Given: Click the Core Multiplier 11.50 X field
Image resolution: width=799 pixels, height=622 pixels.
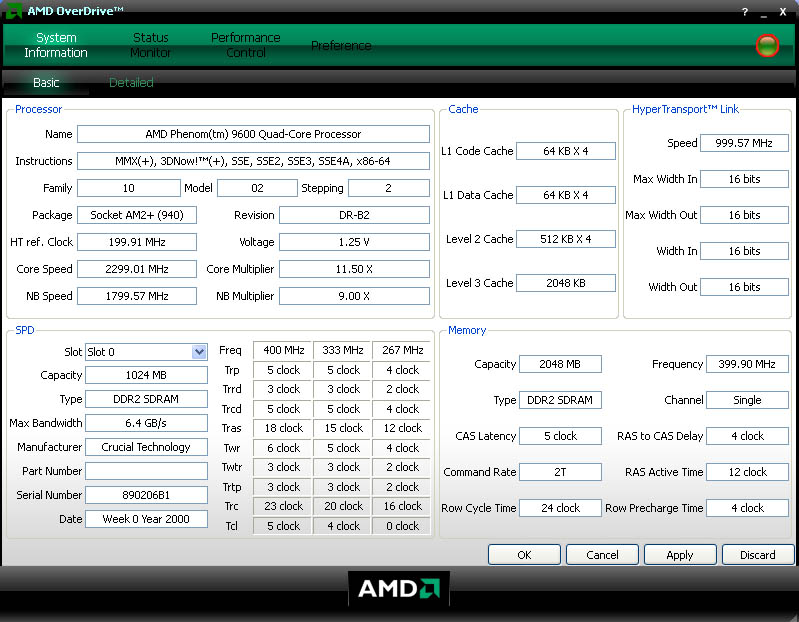Looking at the screenshot, I should point(354,269).
